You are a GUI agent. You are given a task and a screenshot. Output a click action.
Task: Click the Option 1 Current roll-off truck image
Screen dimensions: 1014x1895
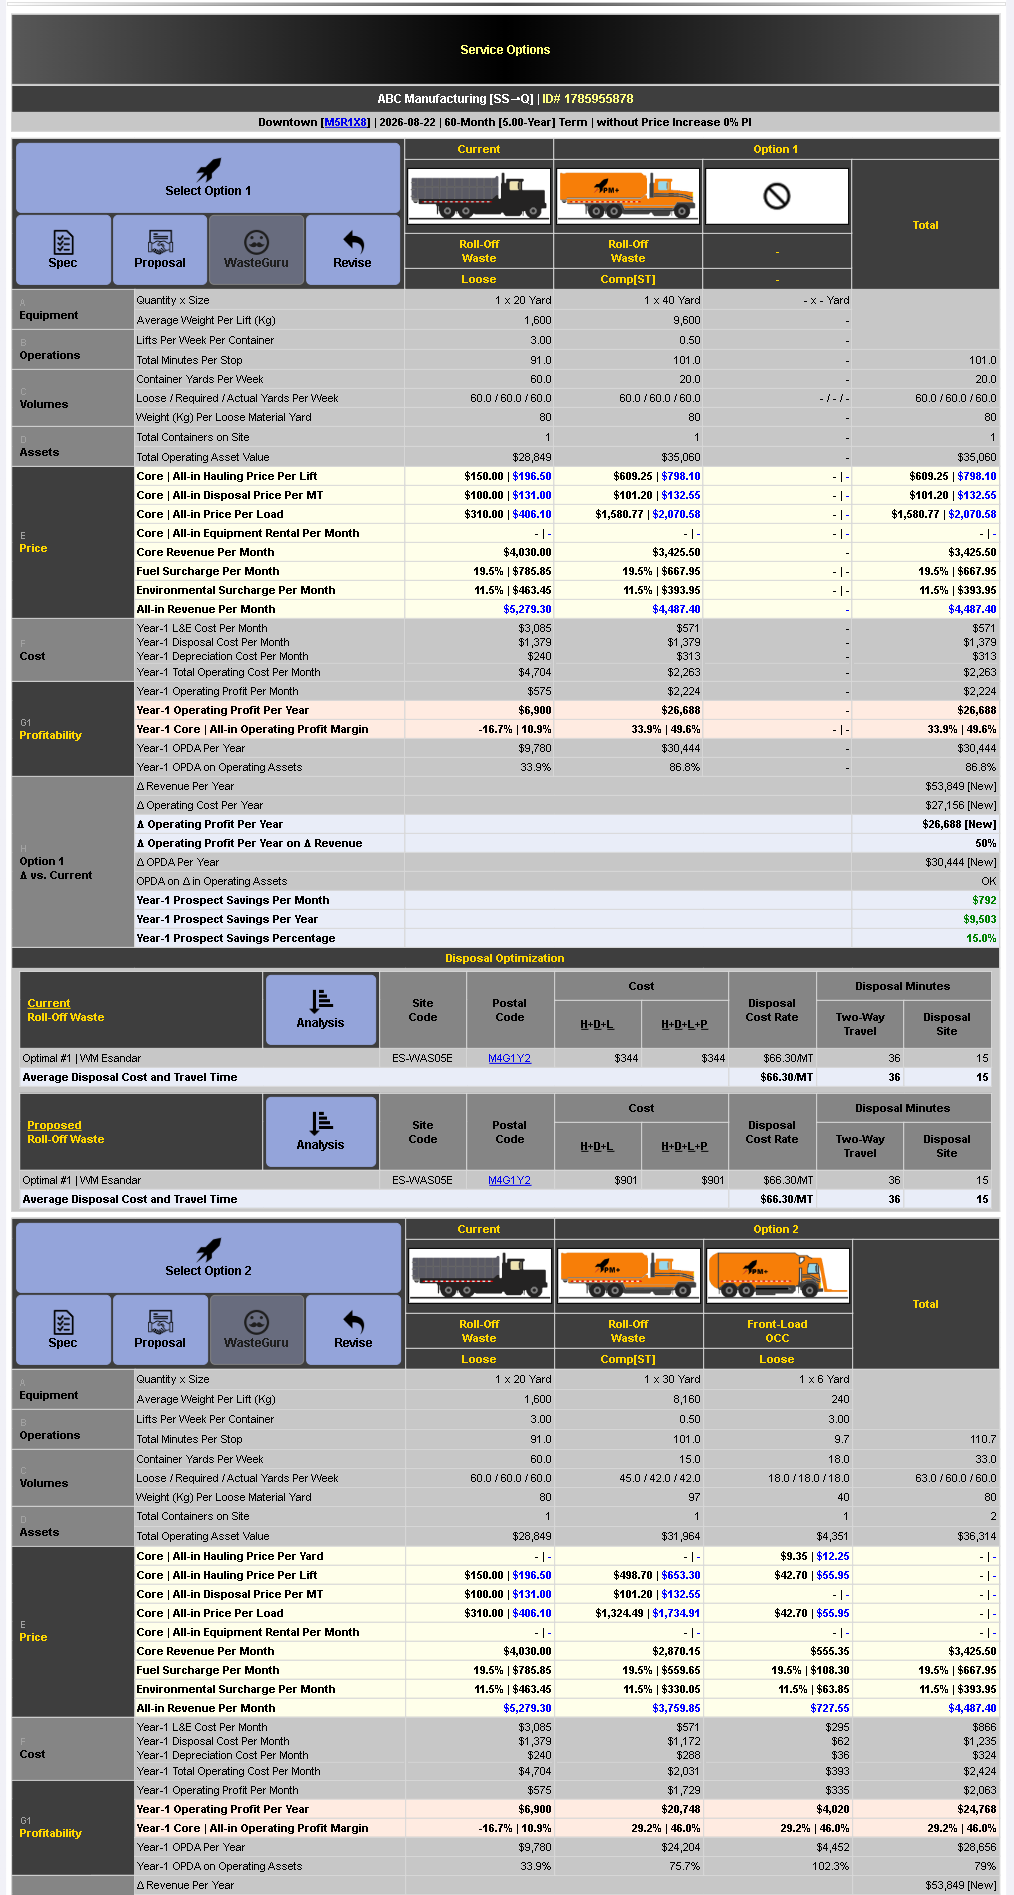click(x=479, y=196)
